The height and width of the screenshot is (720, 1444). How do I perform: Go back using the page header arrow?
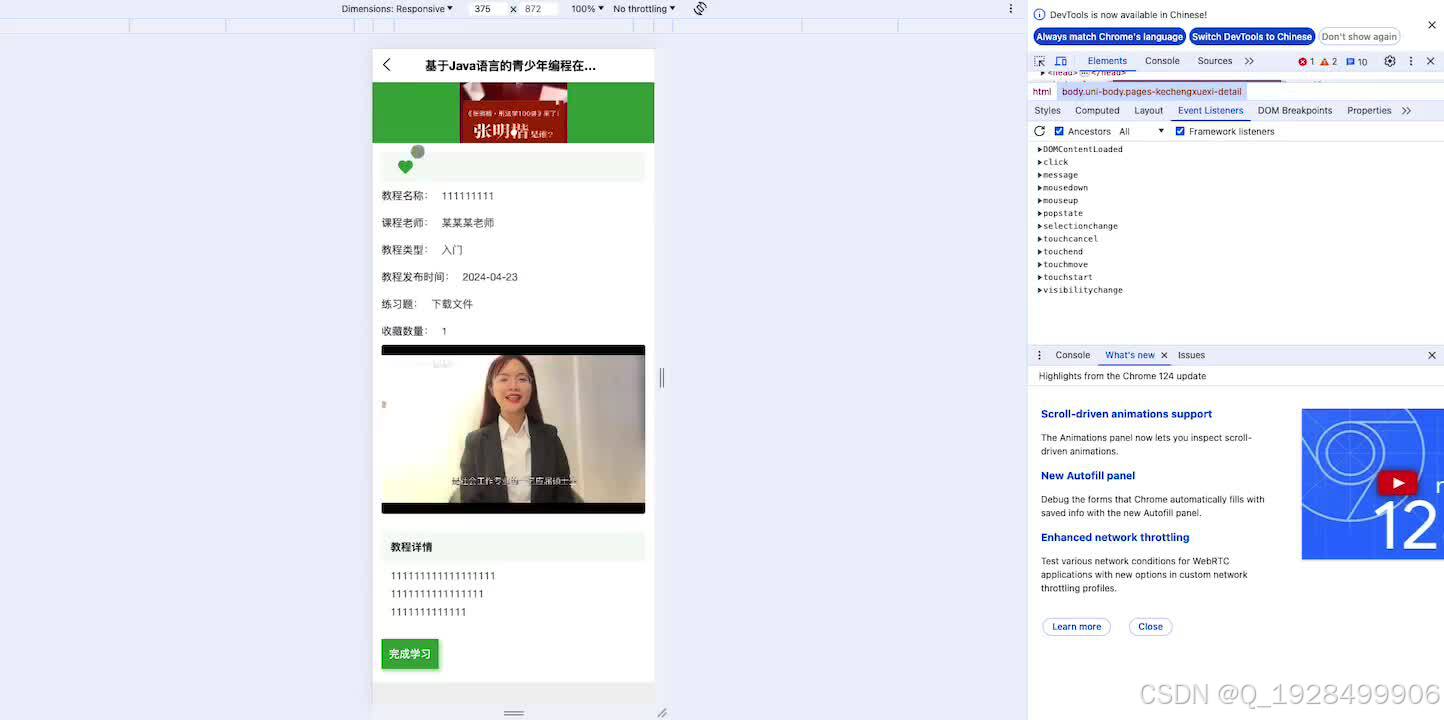(387, 65)
